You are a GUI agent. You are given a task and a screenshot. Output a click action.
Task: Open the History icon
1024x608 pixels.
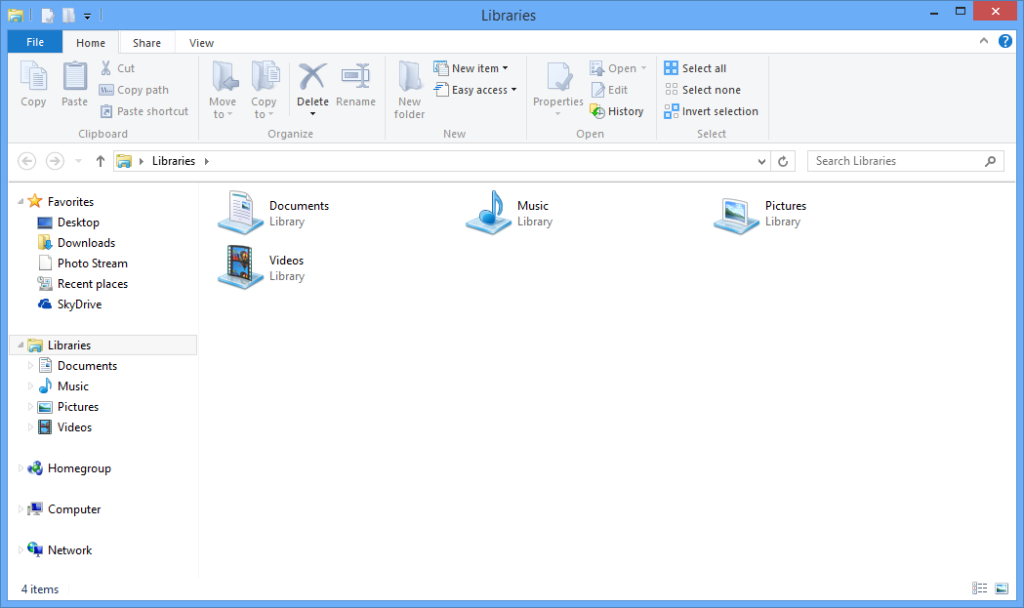[617, 111]
